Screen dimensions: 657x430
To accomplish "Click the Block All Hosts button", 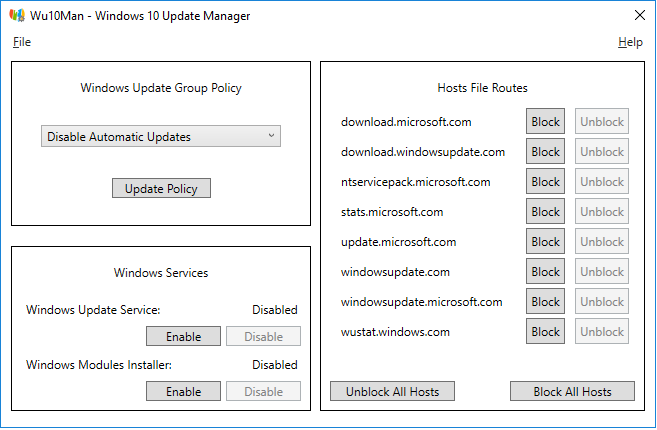I will click(x=572, y=391).
